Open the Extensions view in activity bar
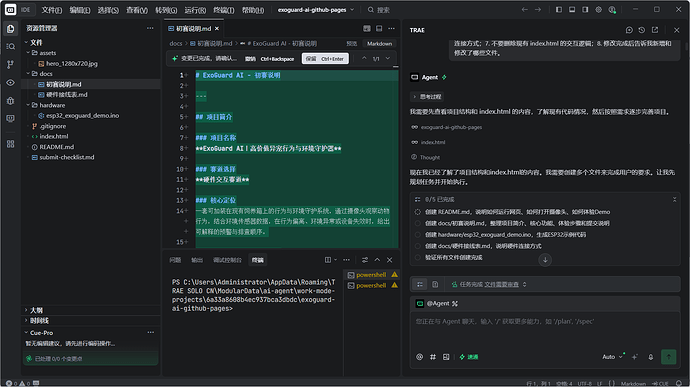 point(11,144)
